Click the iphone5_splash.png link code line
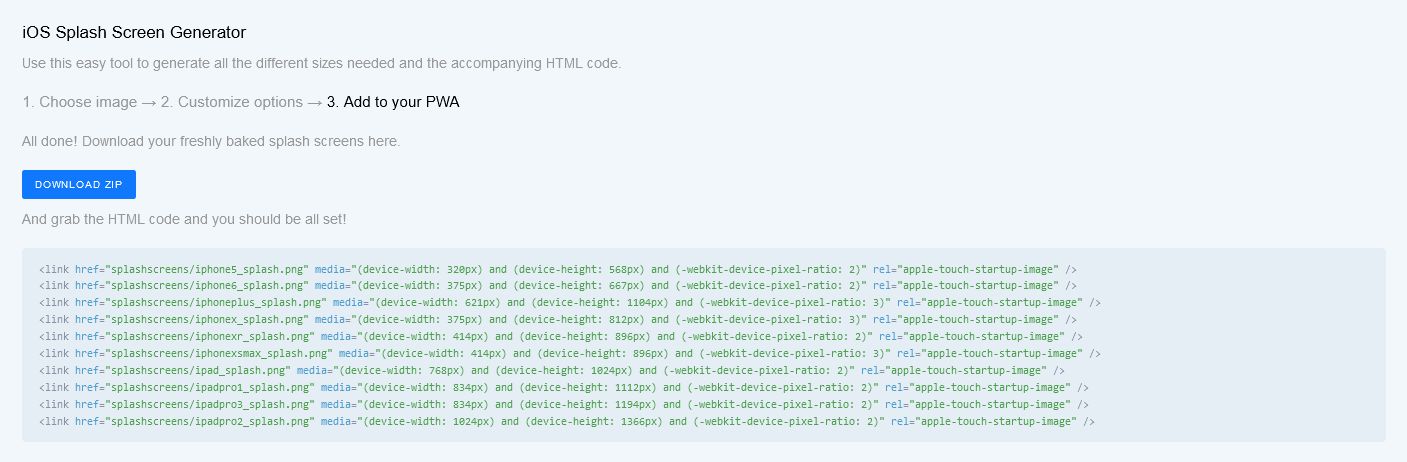Image resolution: width=1407 pixels, height=462 pixels. (558, 270)
